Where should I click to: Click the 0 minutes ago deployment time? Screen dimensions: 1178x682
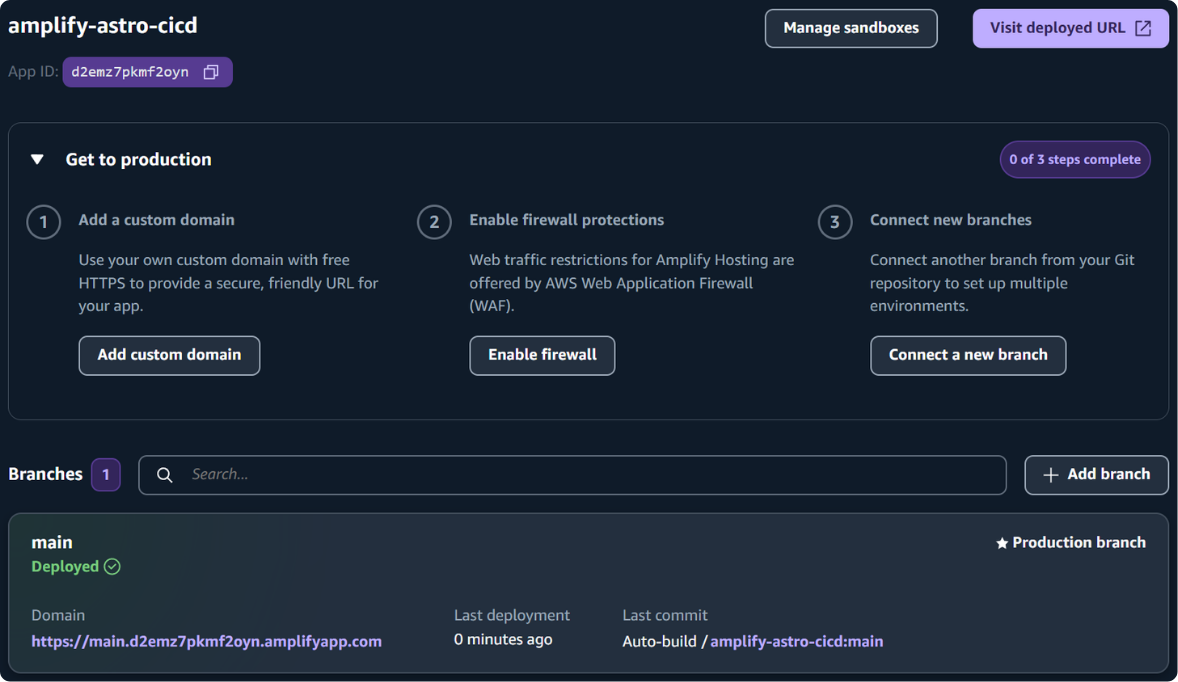pyautogui.click(x=503, y=639)
